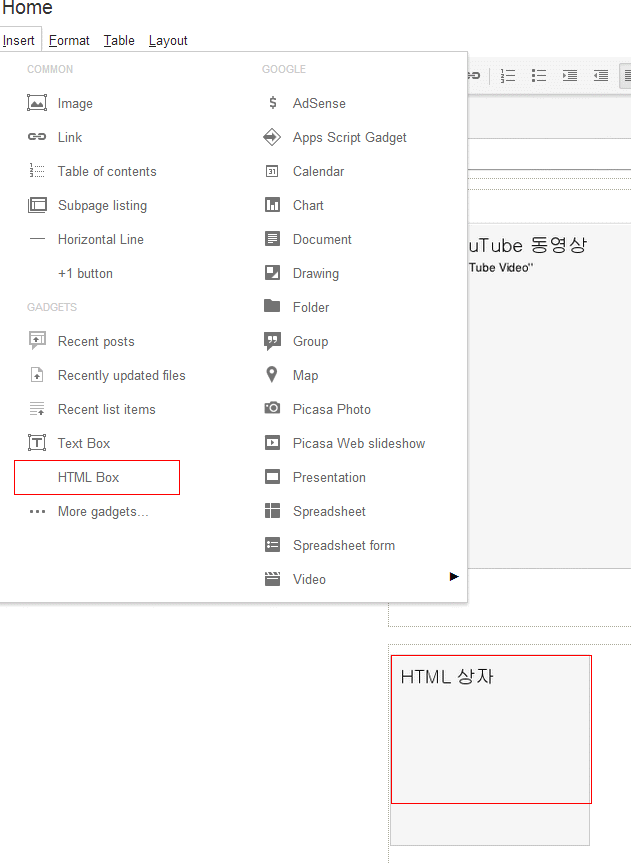
Task: Click the Recently updated files label
Action: 122,375
